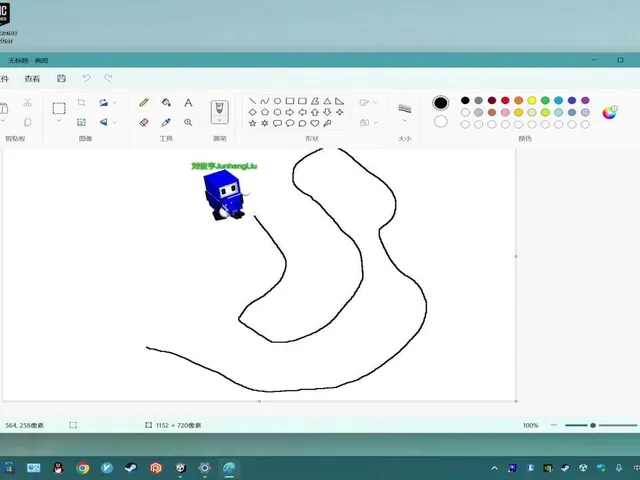Pick the Triangle shape

[x=327, y=101]
